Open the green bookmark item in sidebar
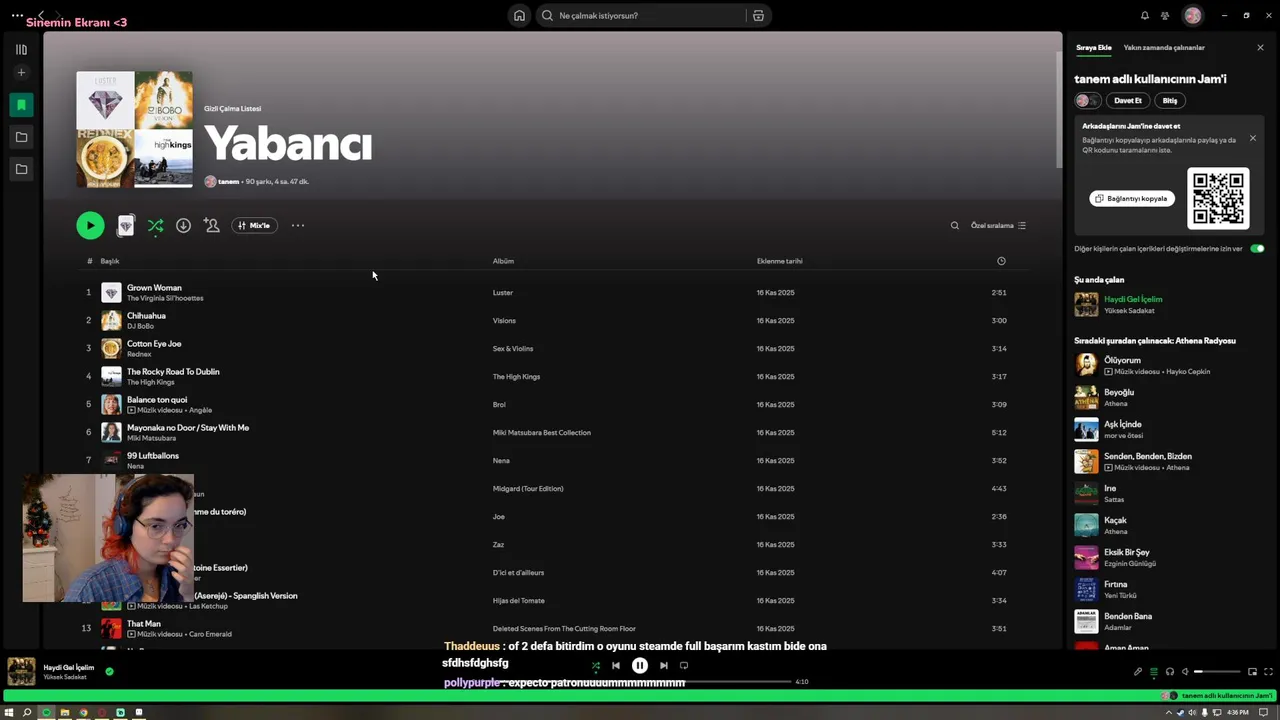The width and height of the screenshot is (1280, 720). point(21,104)
